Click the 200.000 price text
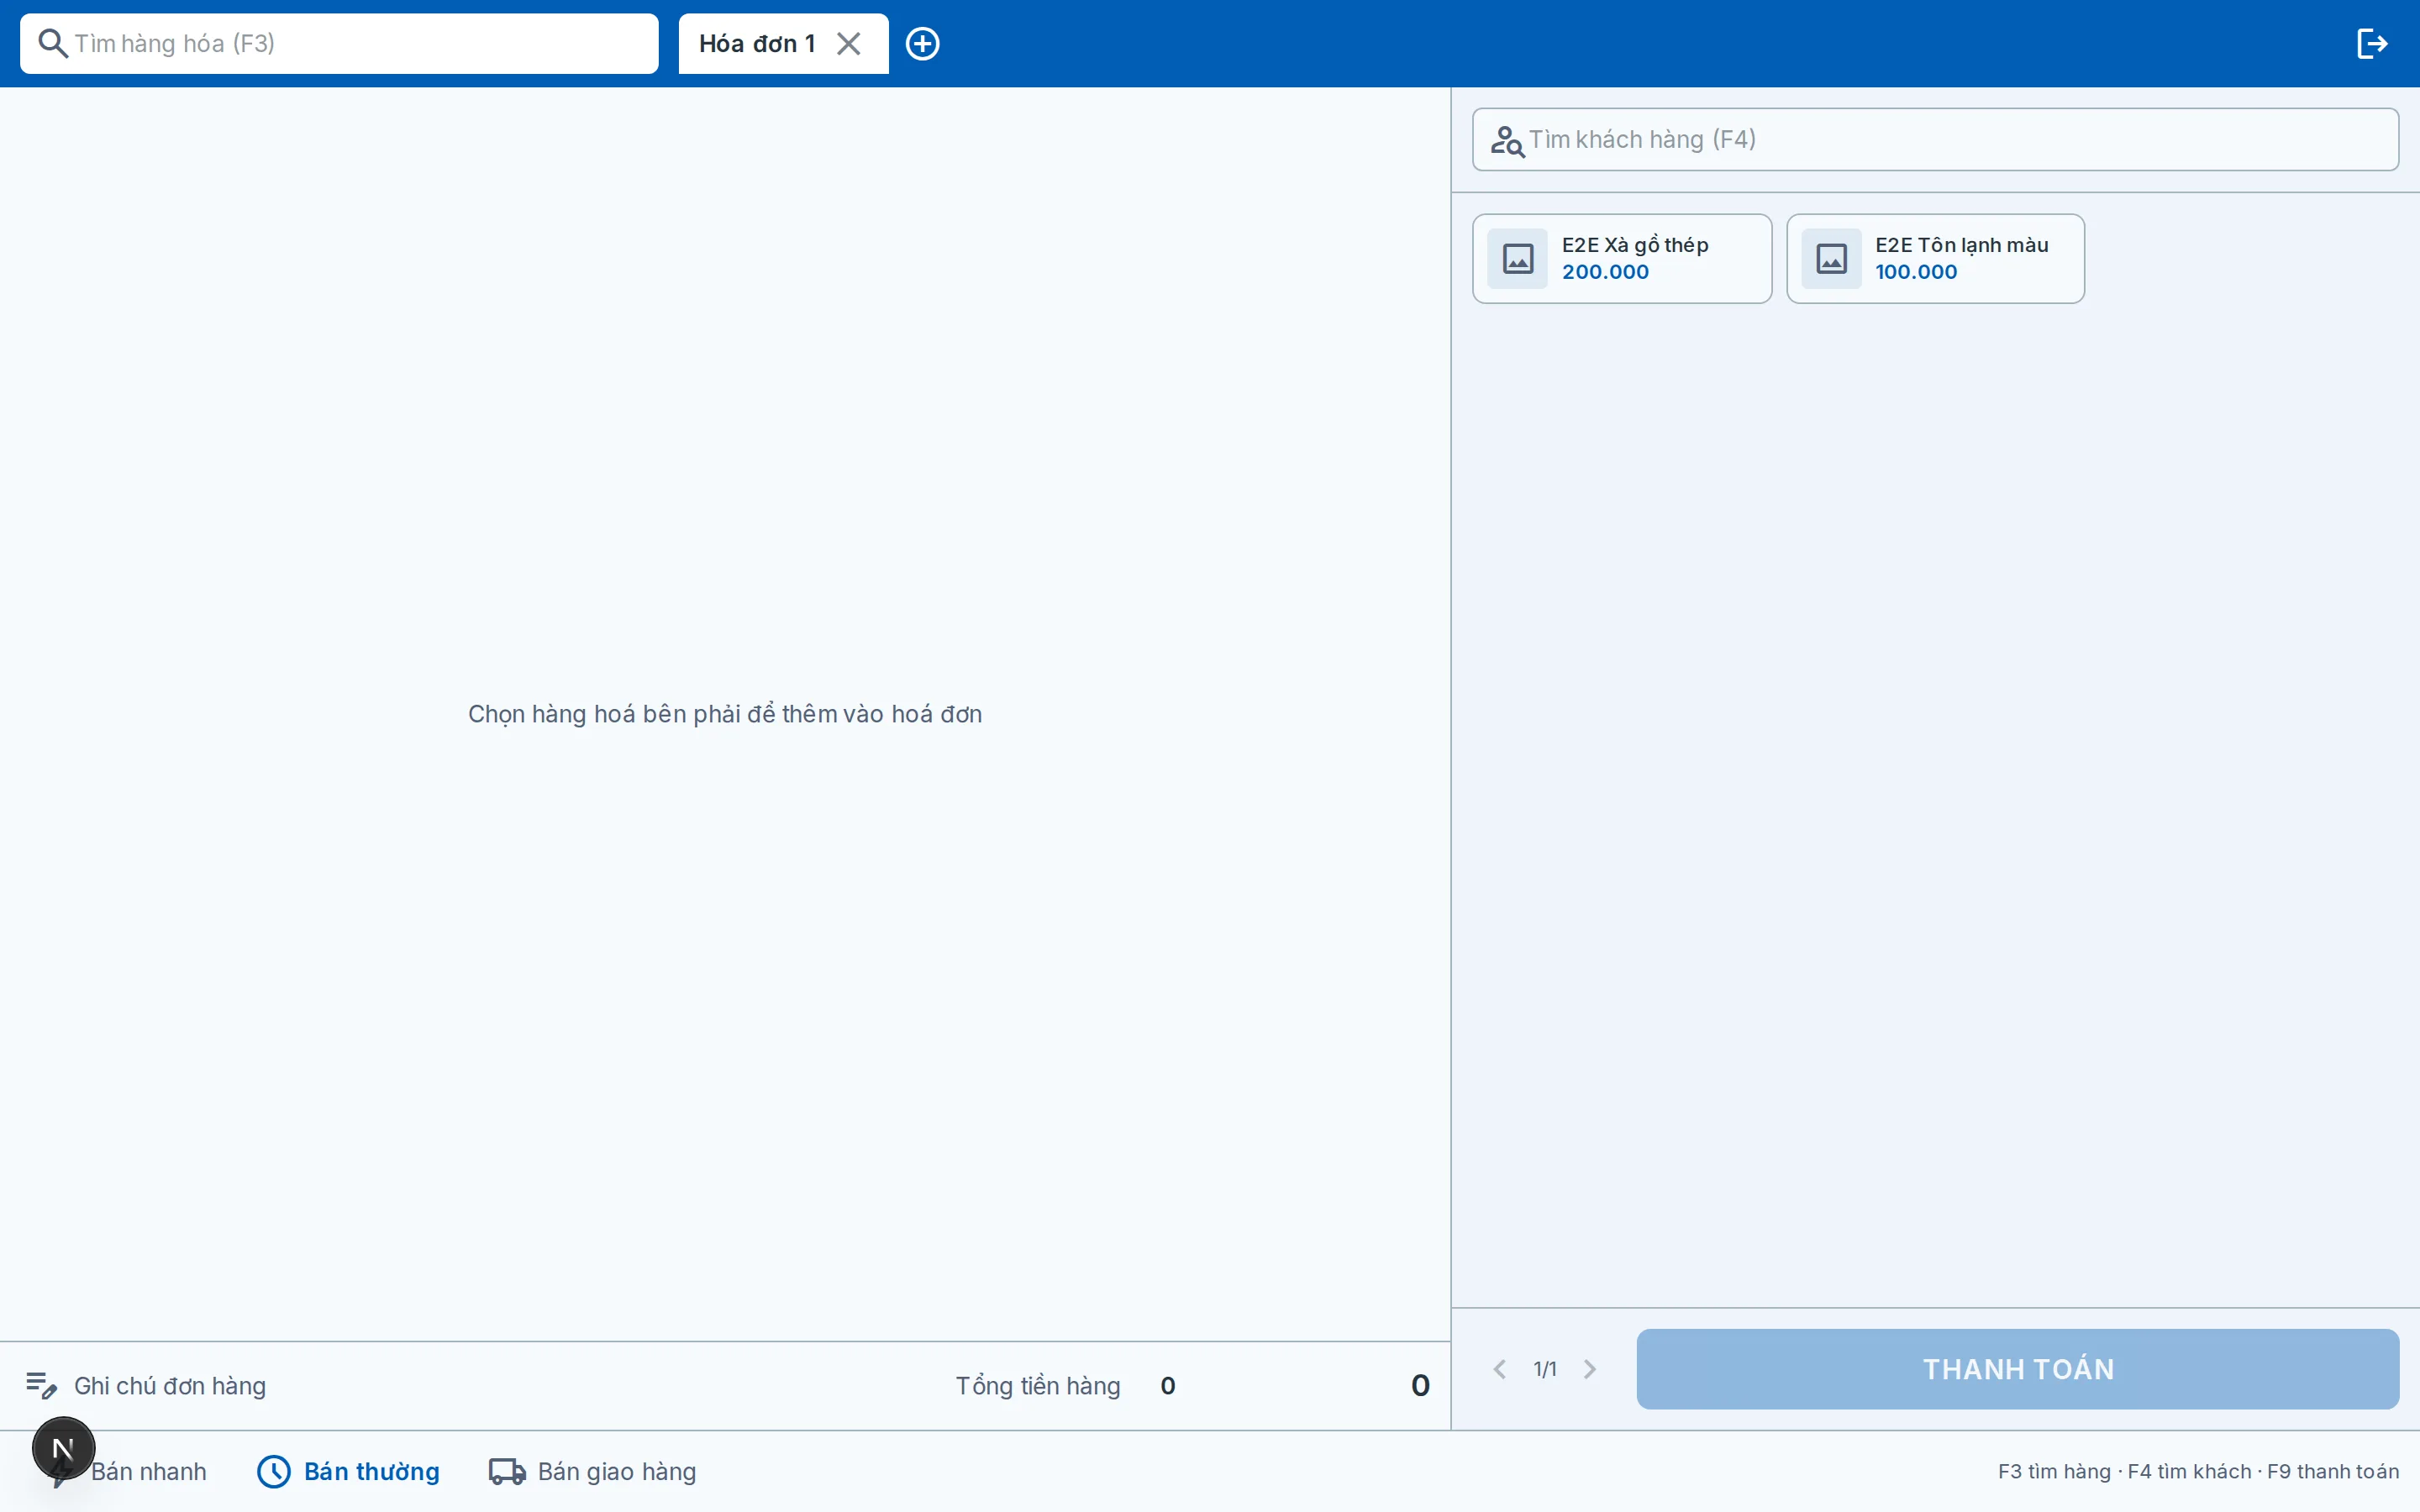This screenshot has height=1512, width=2420. [1605, 272]
